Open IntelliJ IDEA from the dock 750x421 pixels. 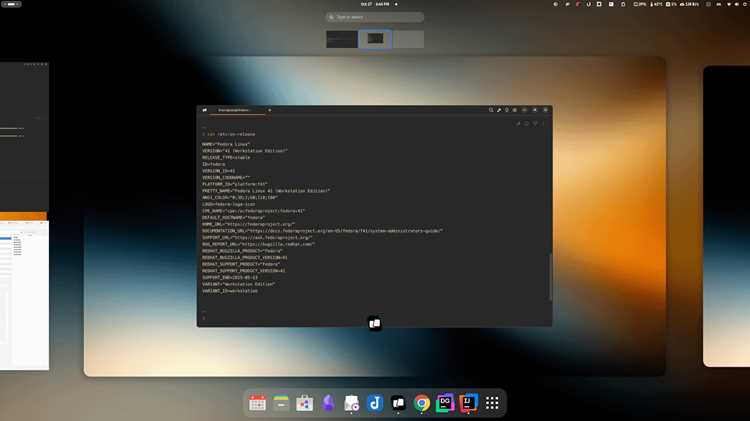tap(468, 403)
